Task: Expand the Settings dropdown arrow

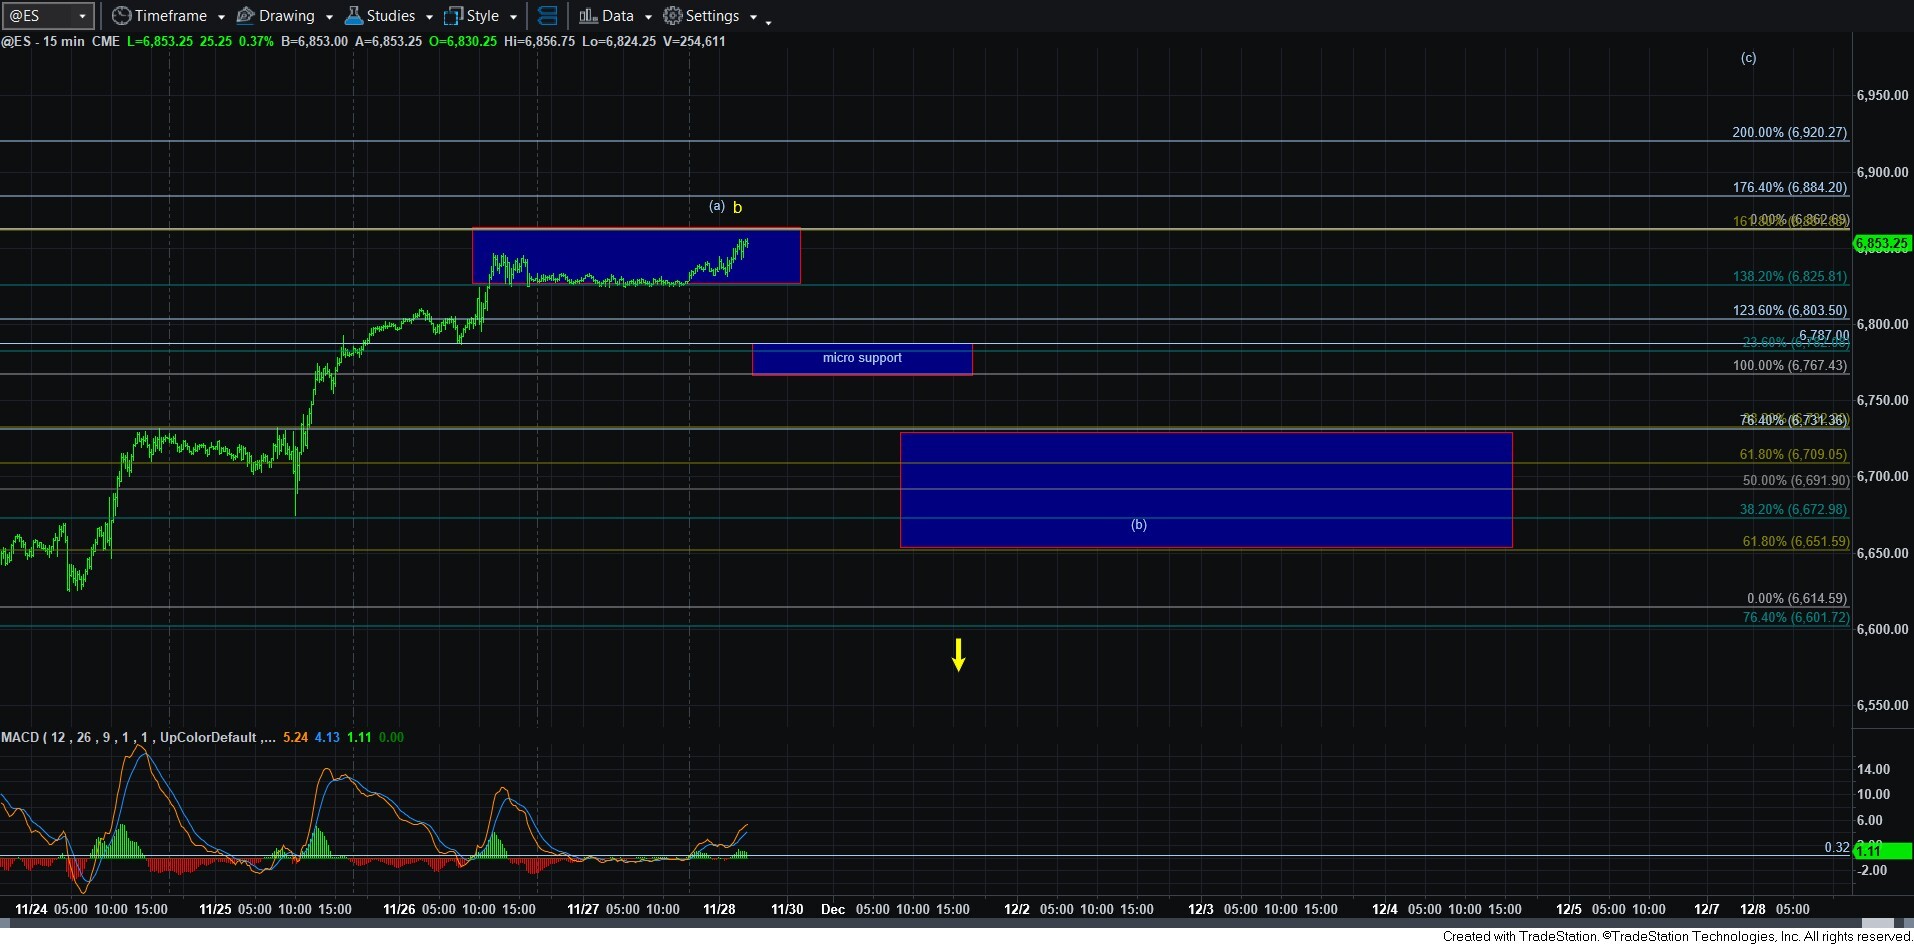Action: click(x=753, y=17)
